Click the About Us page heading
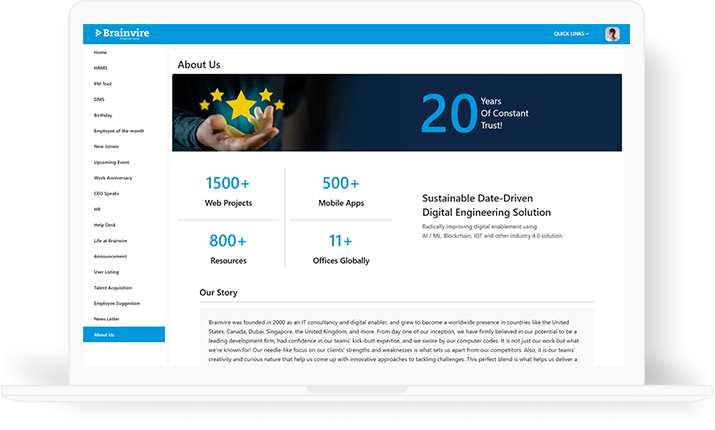Screen dimensions: 715x430 (x=199, y=65)
